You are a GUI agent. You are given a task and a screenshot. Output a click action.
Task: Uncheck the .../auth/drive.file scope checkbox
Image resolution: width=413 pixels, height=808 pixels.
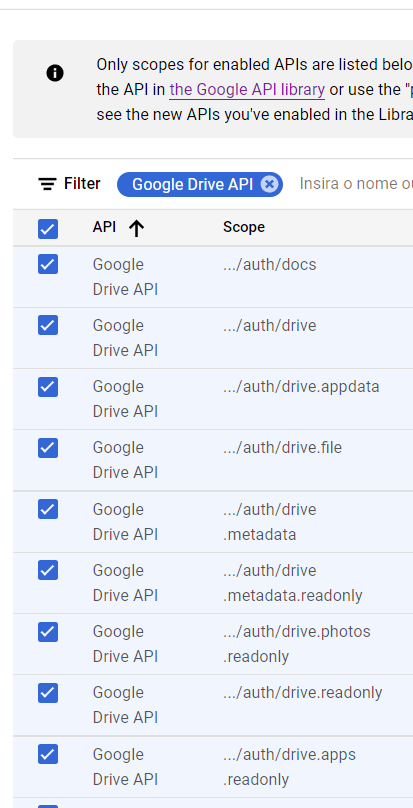click(x=48, y=448)
